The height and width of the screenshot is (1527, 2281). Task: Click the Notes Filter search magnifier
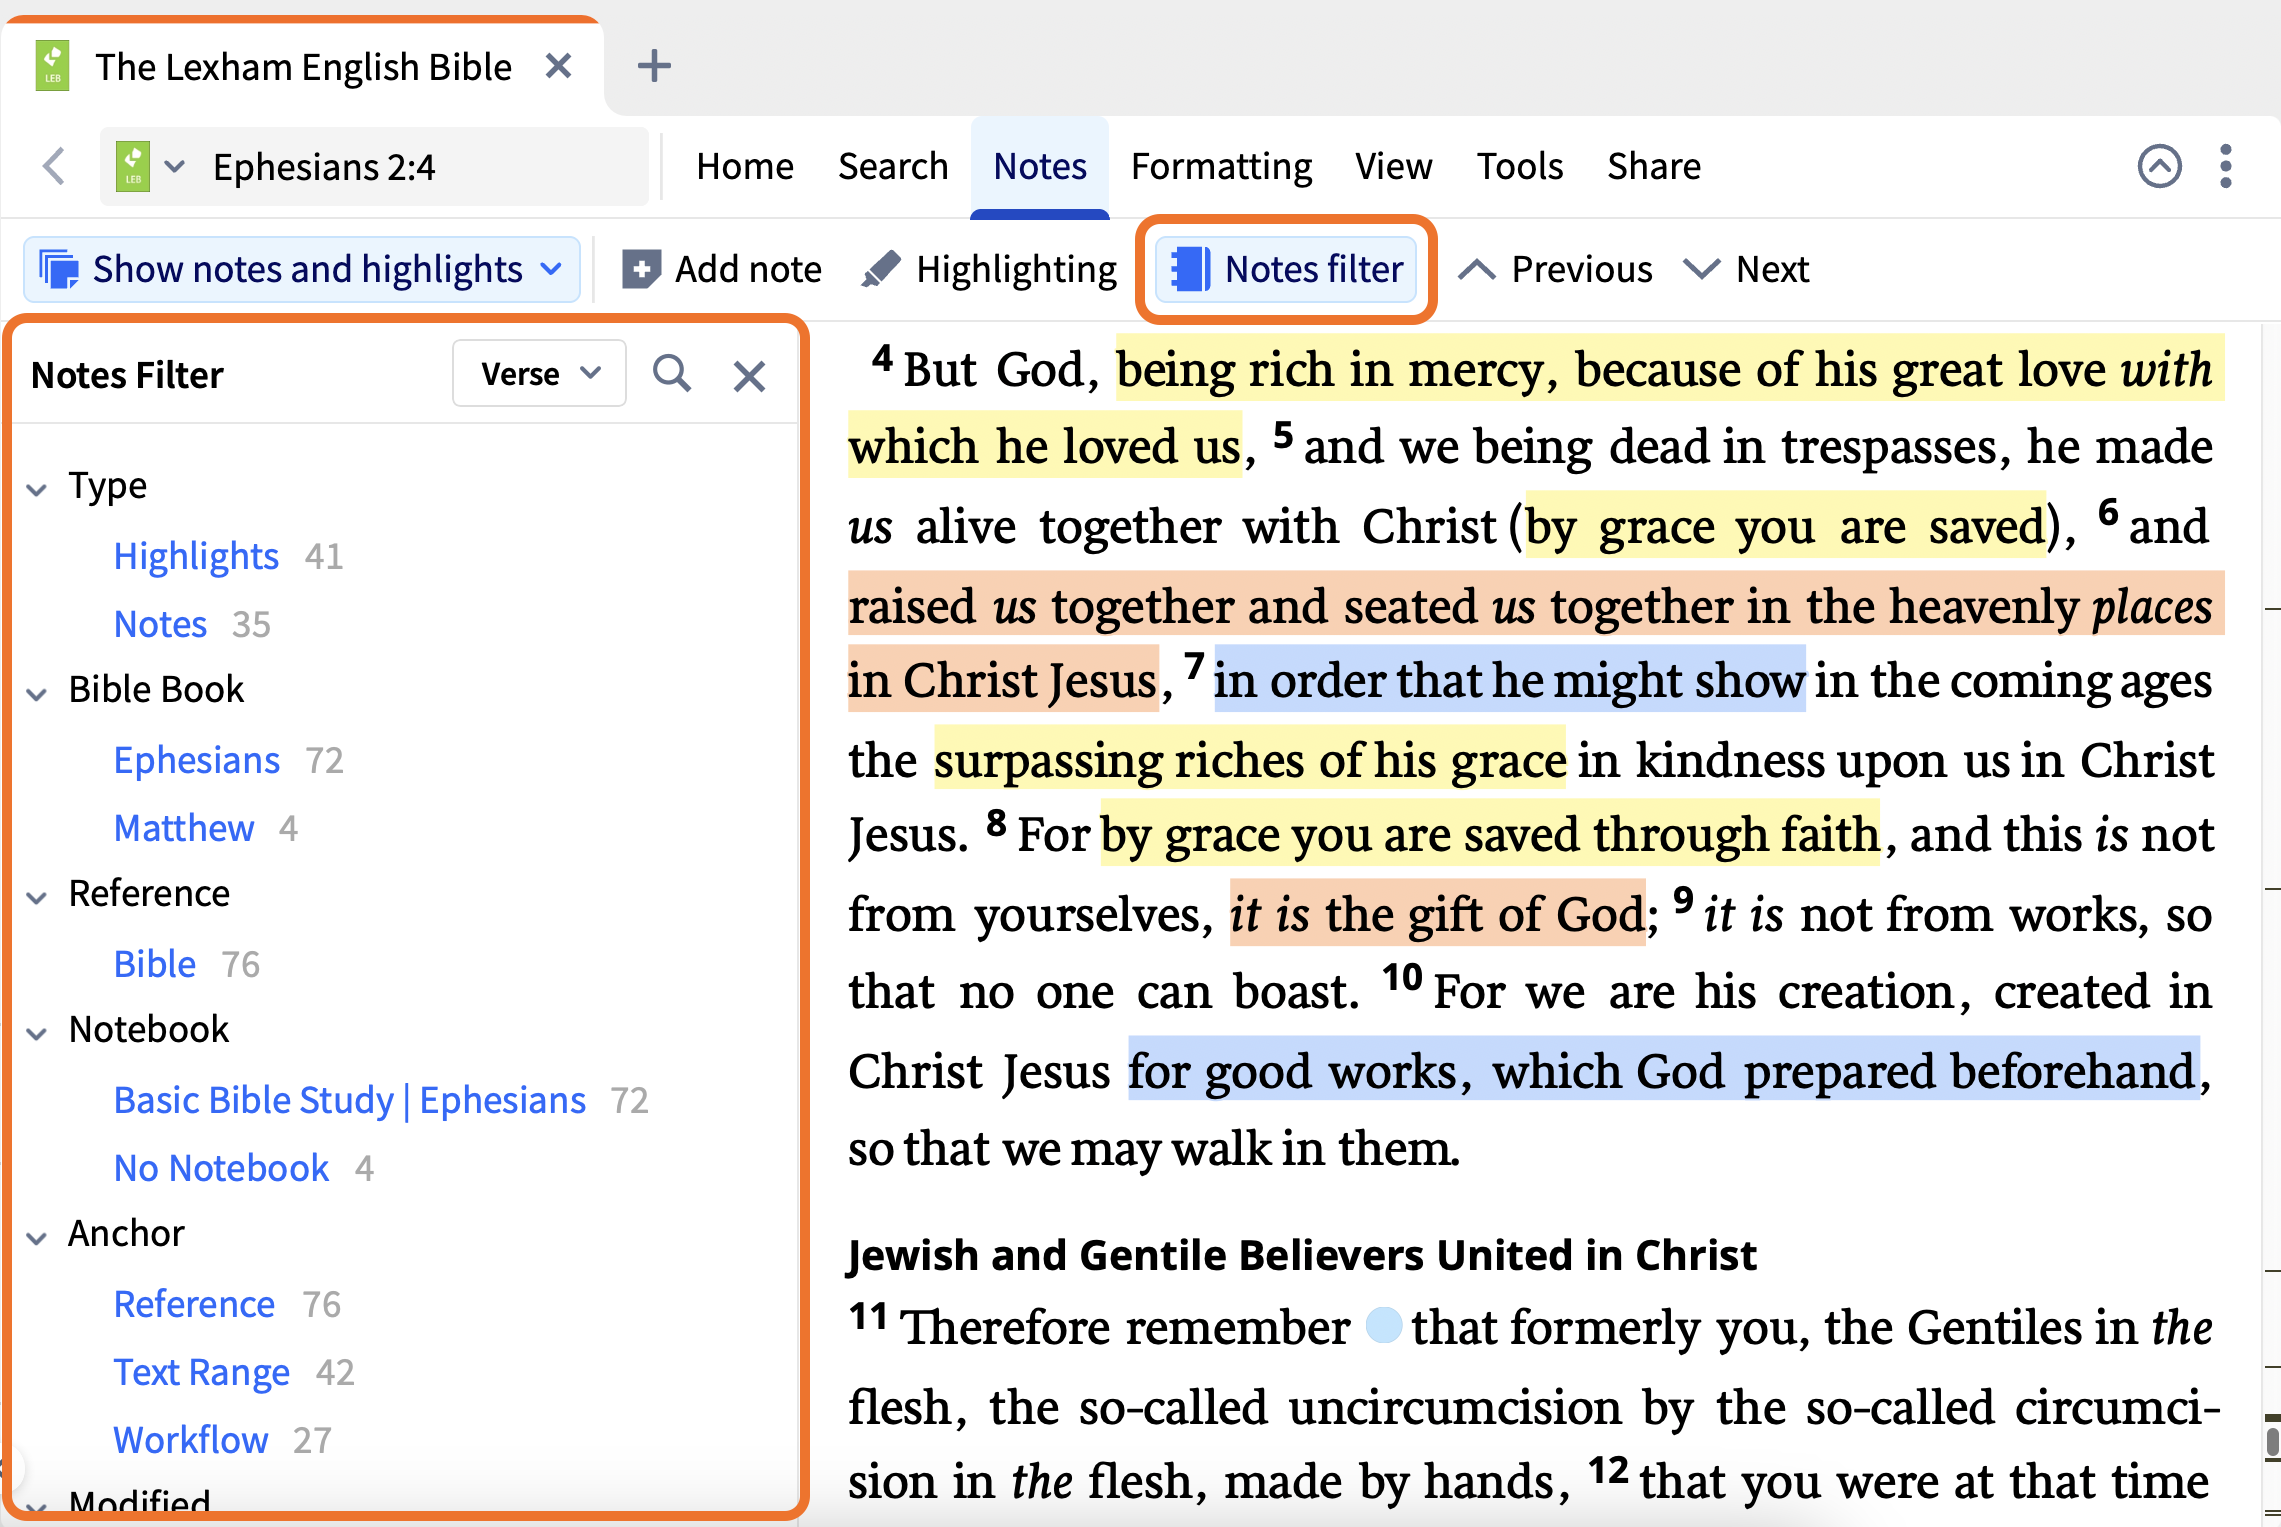(x=672, y=374)
